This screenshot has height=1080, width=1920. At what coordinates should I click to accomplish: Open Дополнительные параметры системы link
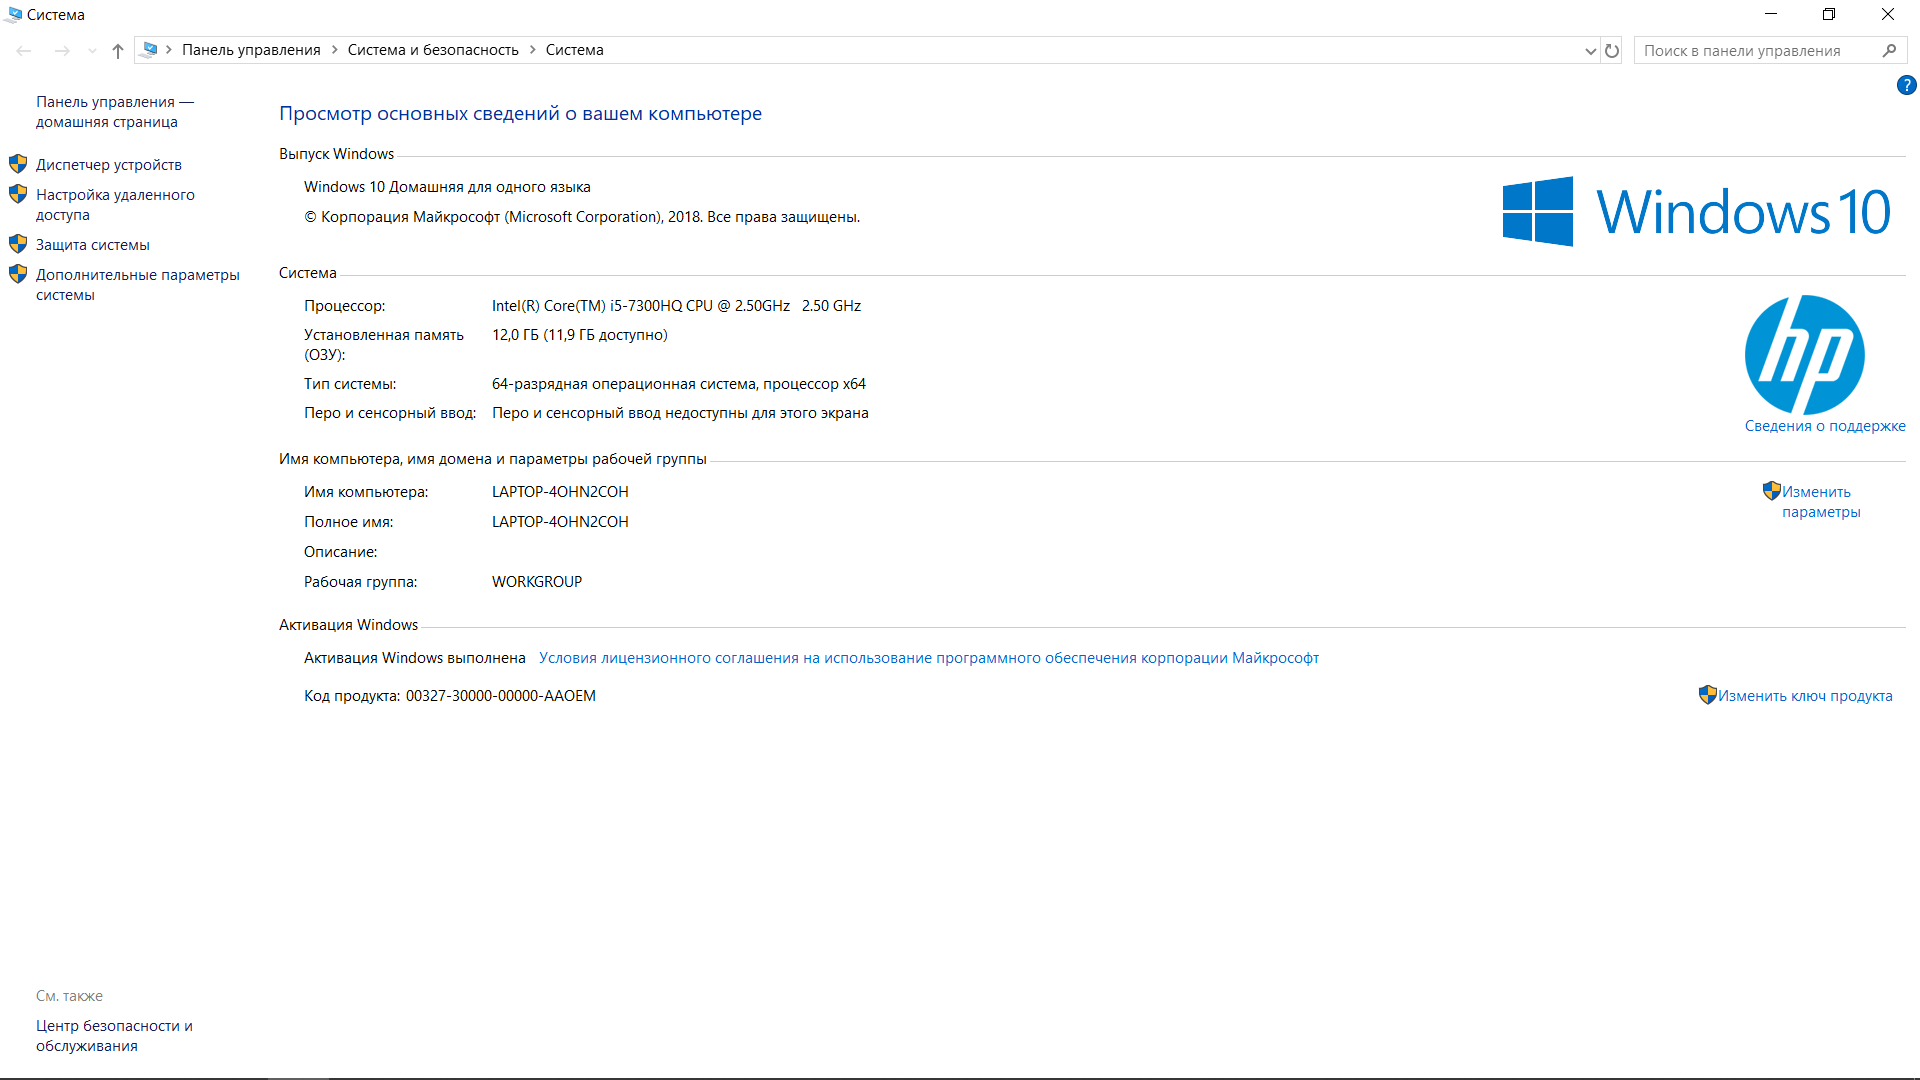(x=137, y=285)
